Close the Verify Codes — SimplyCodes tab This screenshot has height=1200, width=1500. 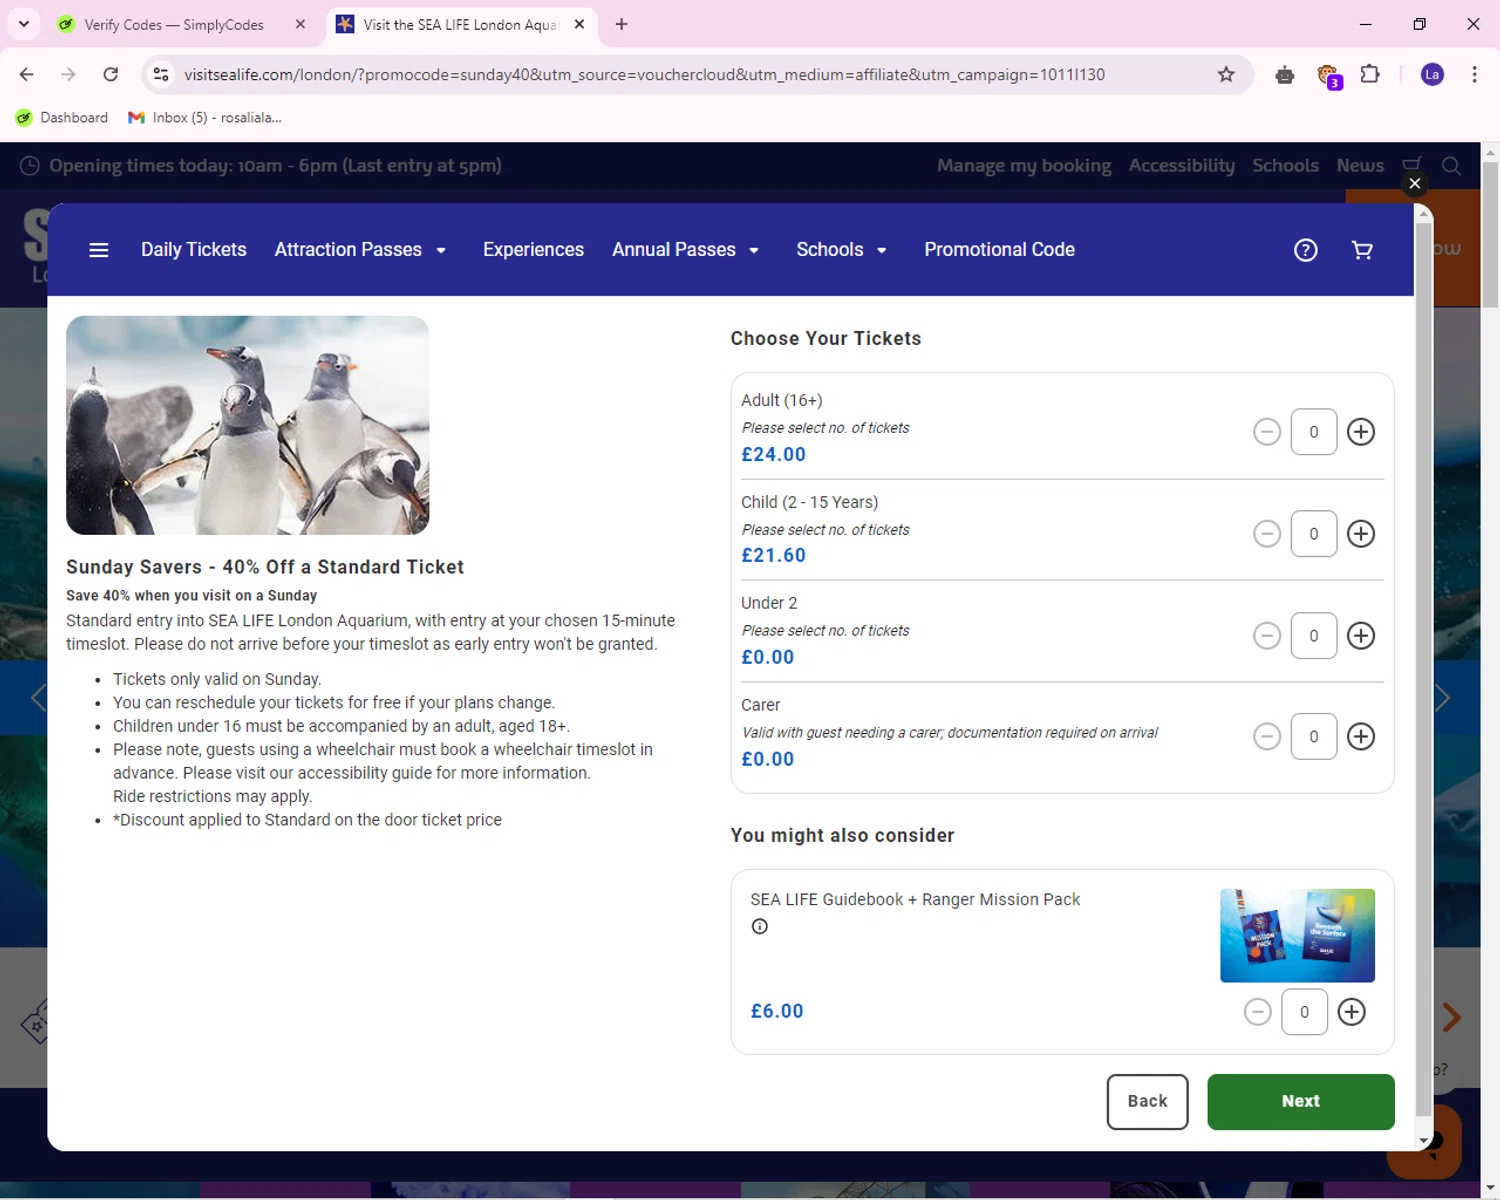(x=300, y=24)
